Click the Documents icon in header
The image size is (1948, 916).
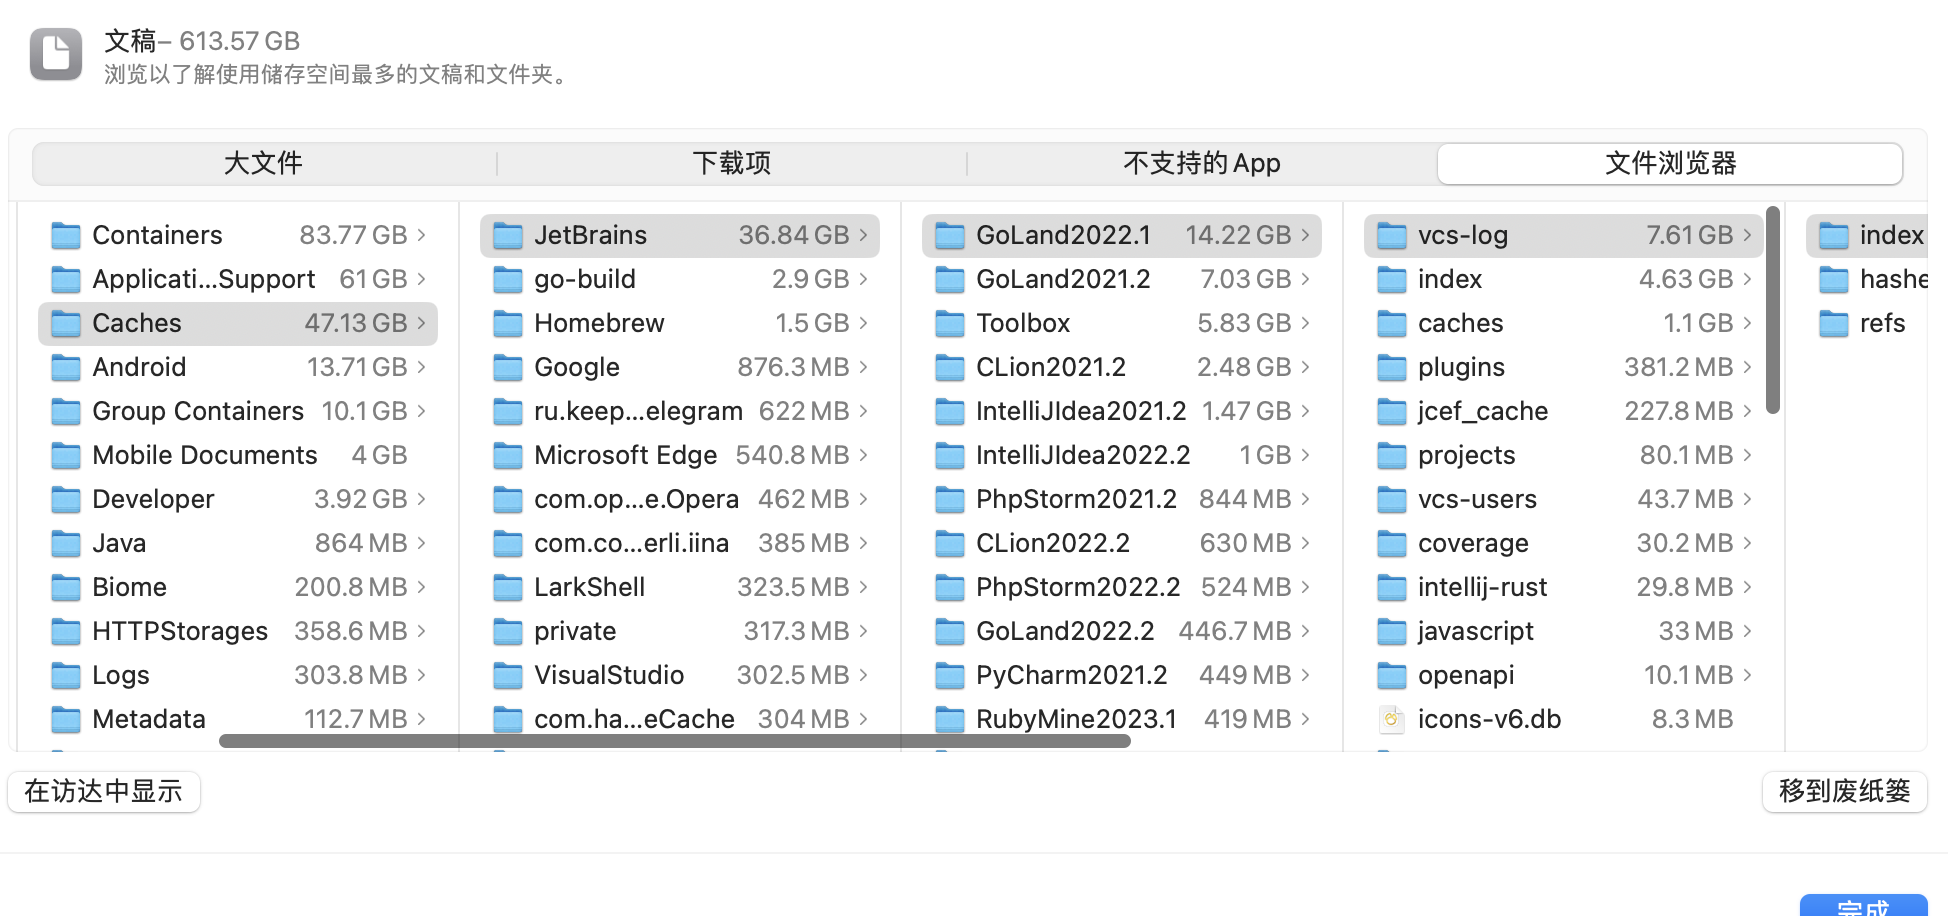pos(56,54)
